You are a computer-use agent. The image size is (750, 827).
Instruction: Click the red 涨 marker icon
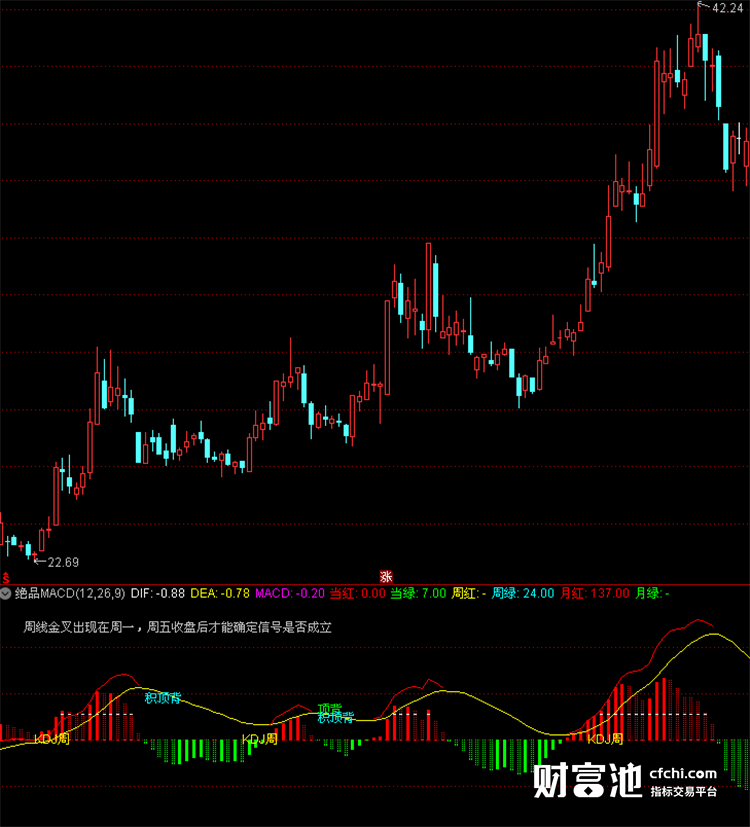pos(386,576)
